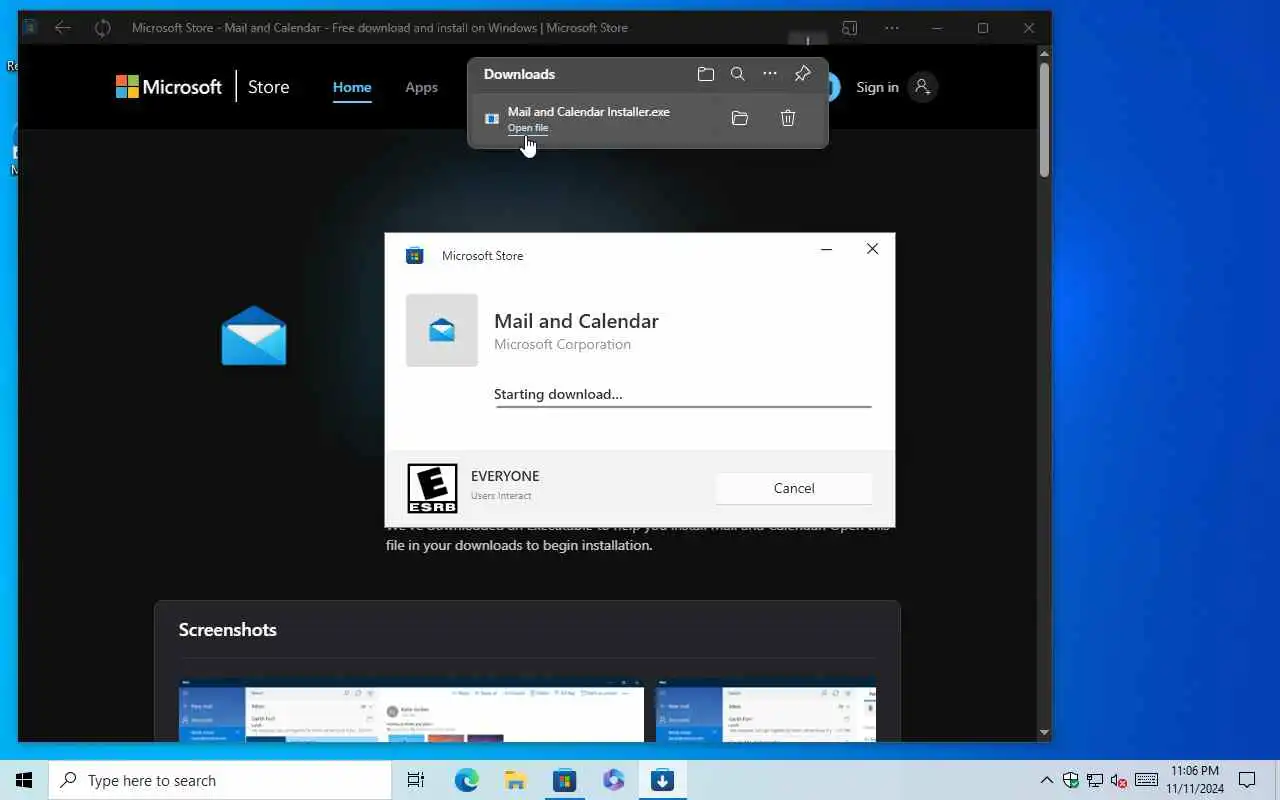Pin the Downloads panel
Viewport: 1280px width, 800px height.
pyautogui.click(x=802, y=74)
